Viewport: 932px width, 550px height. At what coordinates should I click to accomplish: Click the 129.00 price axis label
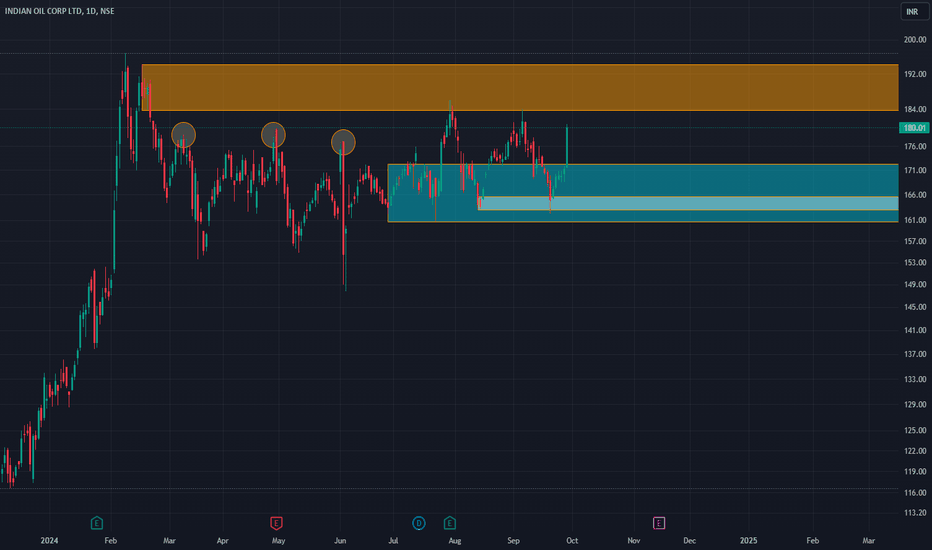pos(915,404)
